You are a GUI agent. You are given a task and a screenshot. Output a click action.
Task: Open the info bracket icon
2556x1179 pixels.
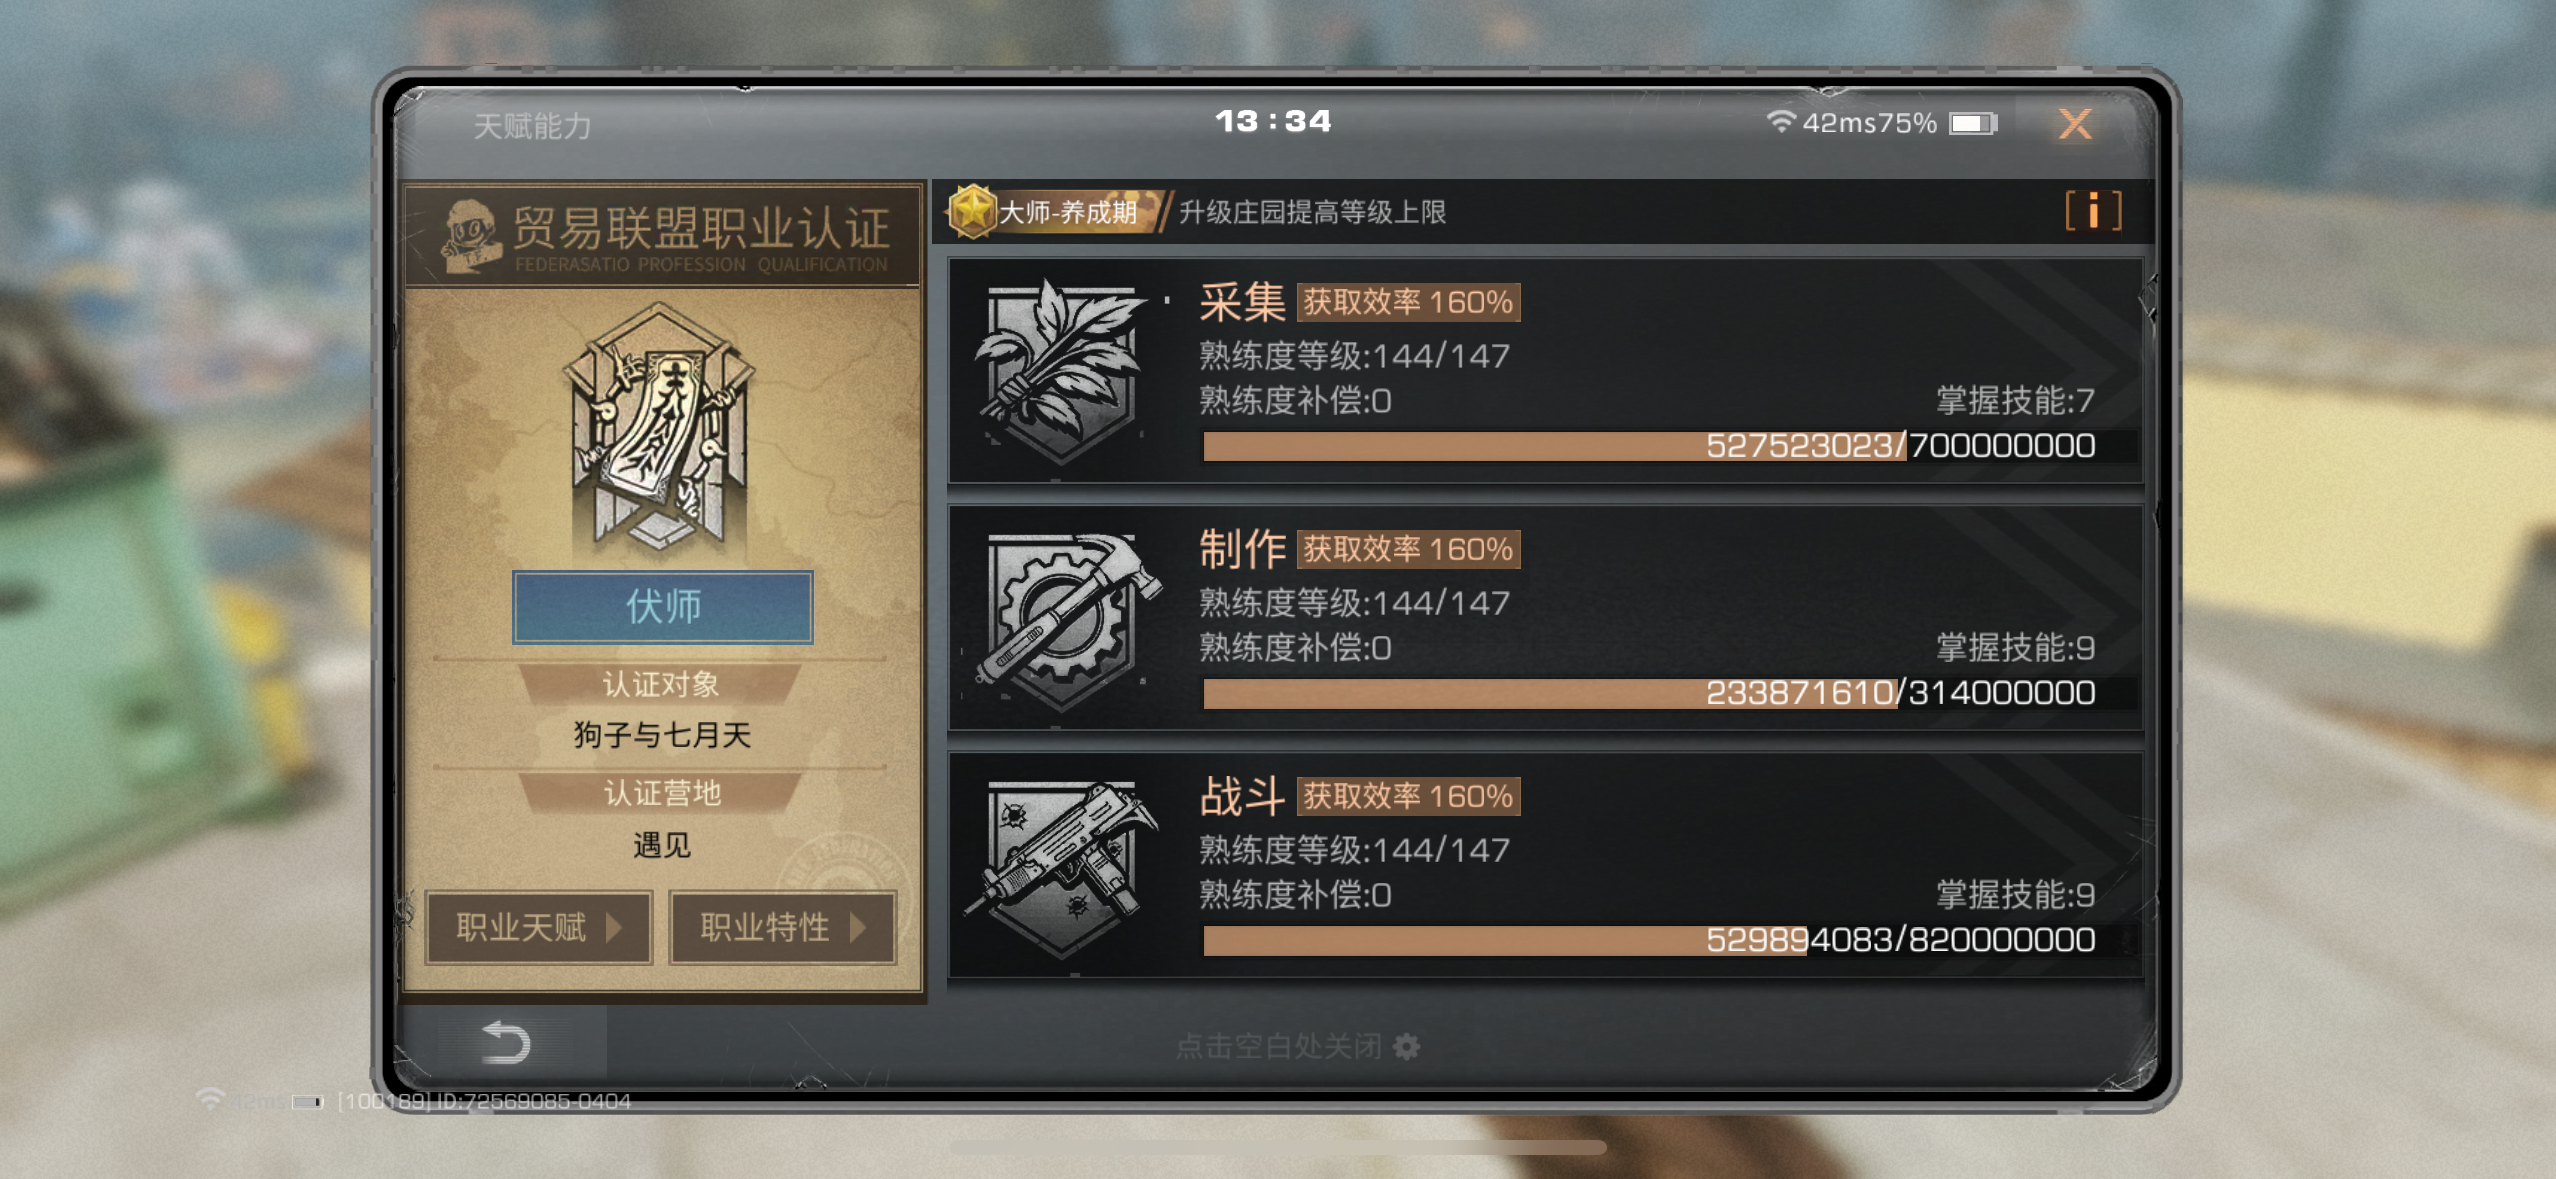[x=2093, y=211]
